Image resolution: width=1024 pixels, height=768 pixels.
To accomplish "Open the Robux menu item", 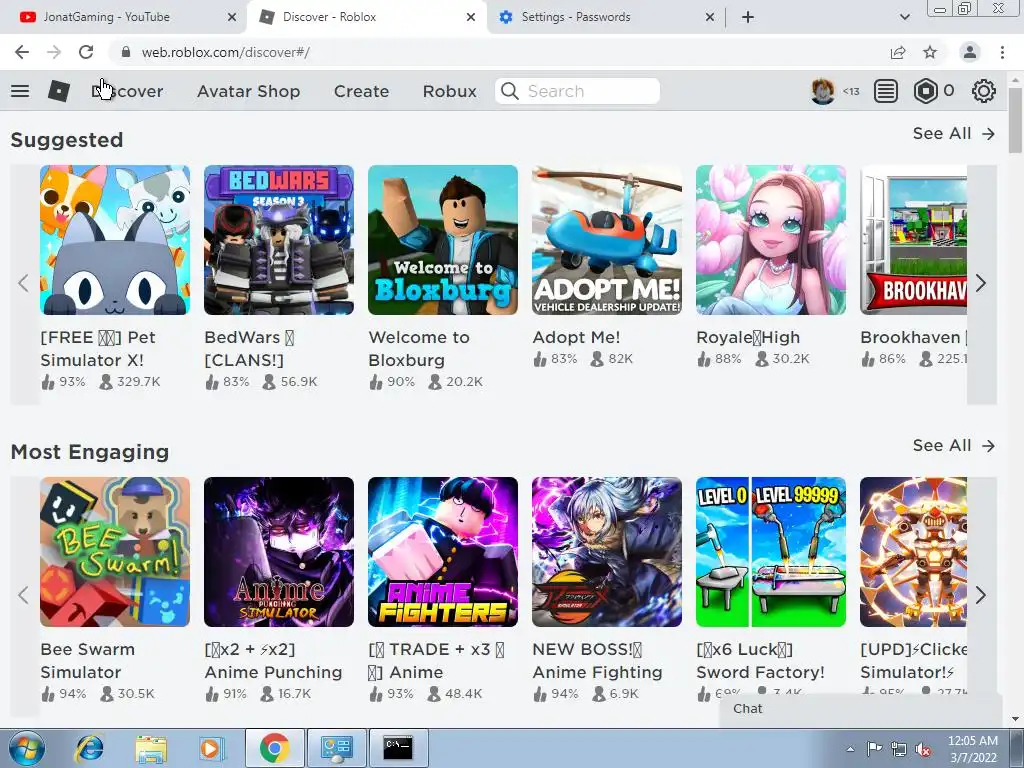I will click(x=449, y=91).
